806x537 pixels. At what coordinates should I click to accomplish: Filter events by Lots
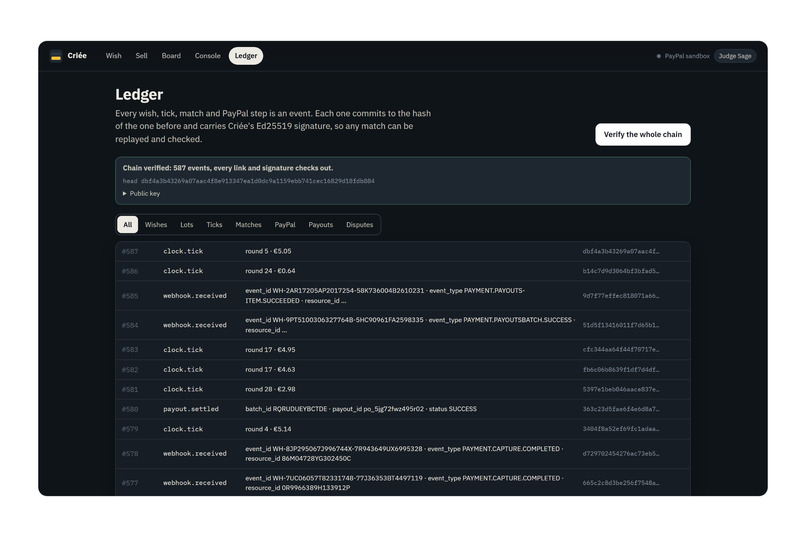[x=187, y=225]
